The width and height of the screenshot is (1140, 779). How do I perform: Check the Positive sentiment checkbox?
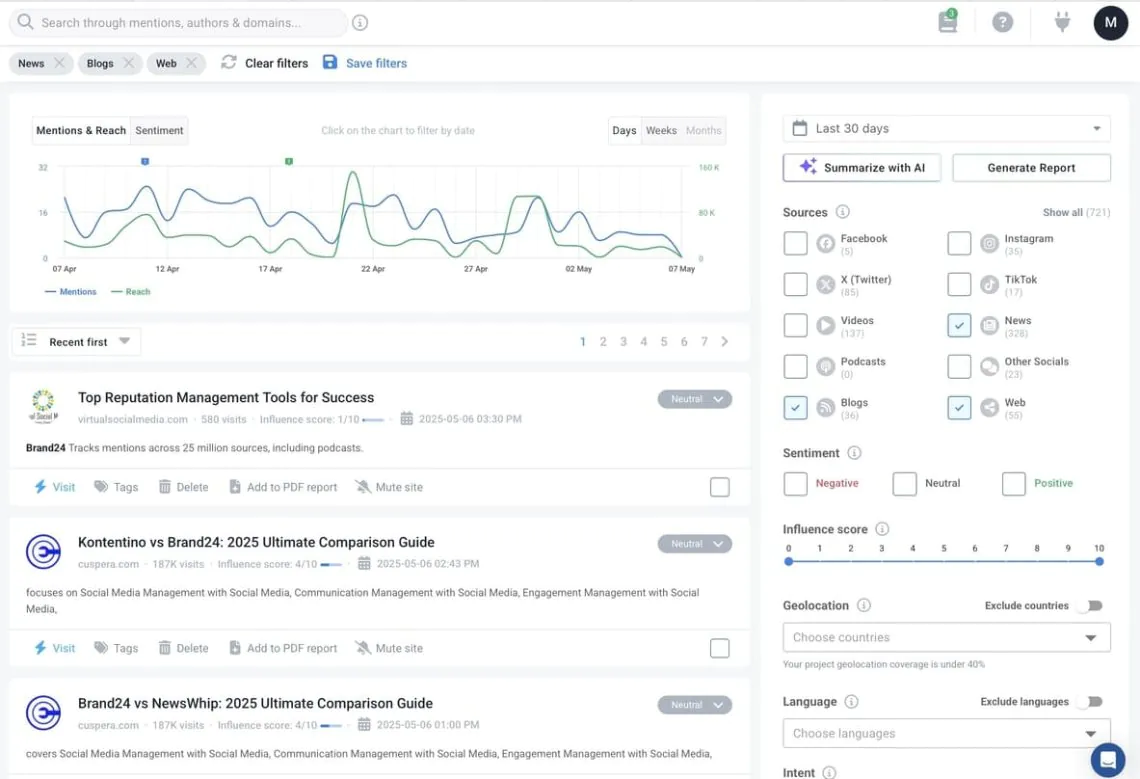(1013, 484)
